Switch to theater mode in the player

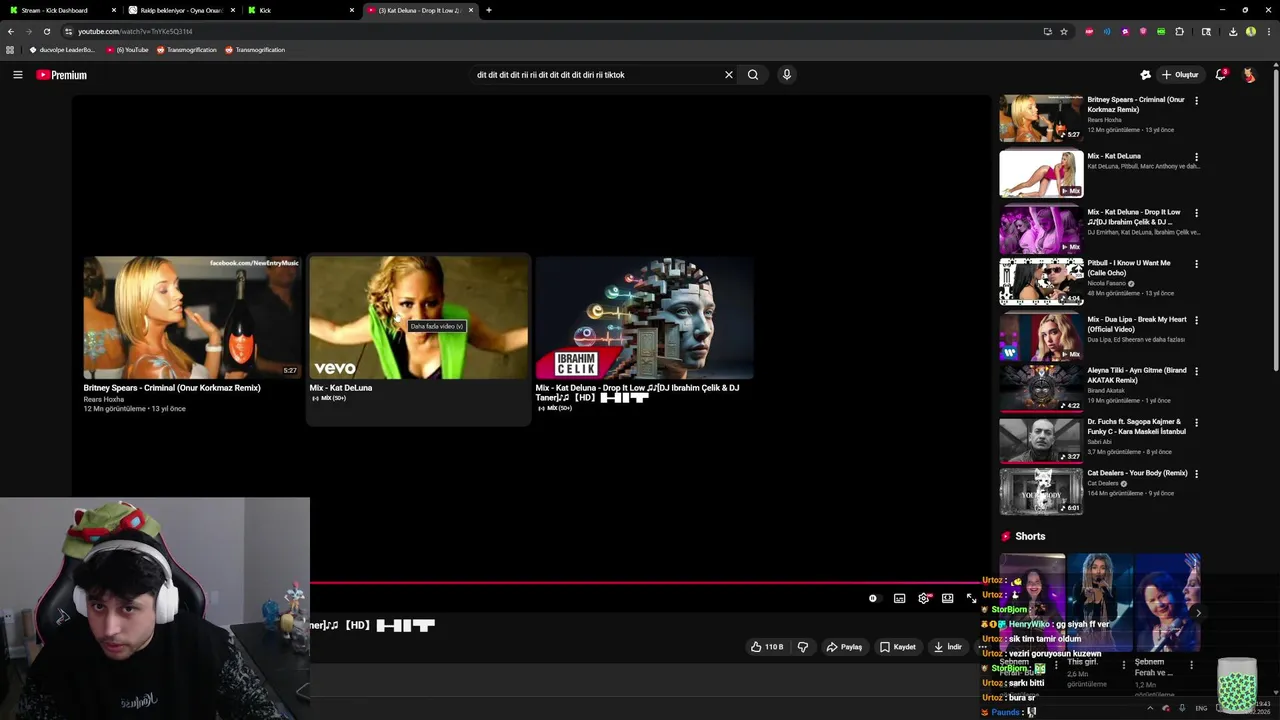947,598
